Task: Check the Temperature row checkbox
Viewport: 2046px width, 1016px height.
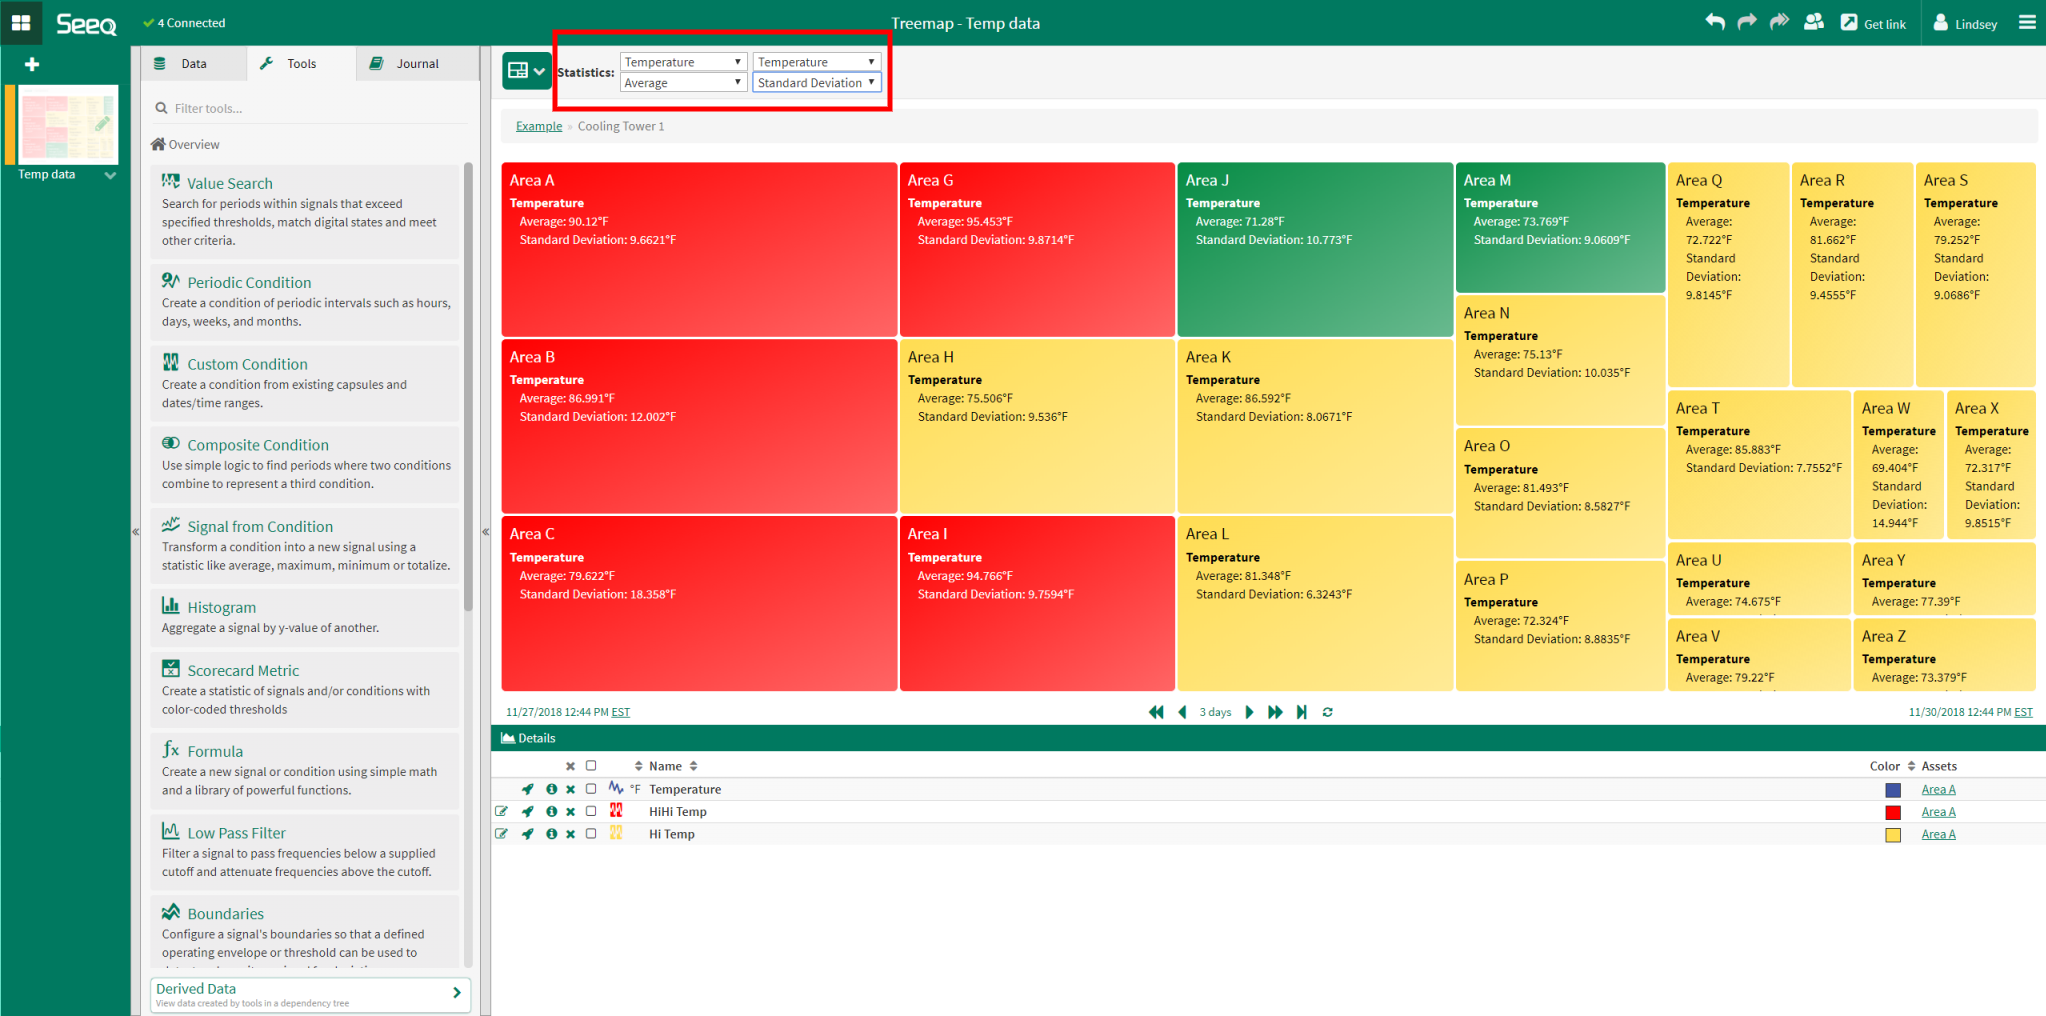Action: tap(591, 789)
